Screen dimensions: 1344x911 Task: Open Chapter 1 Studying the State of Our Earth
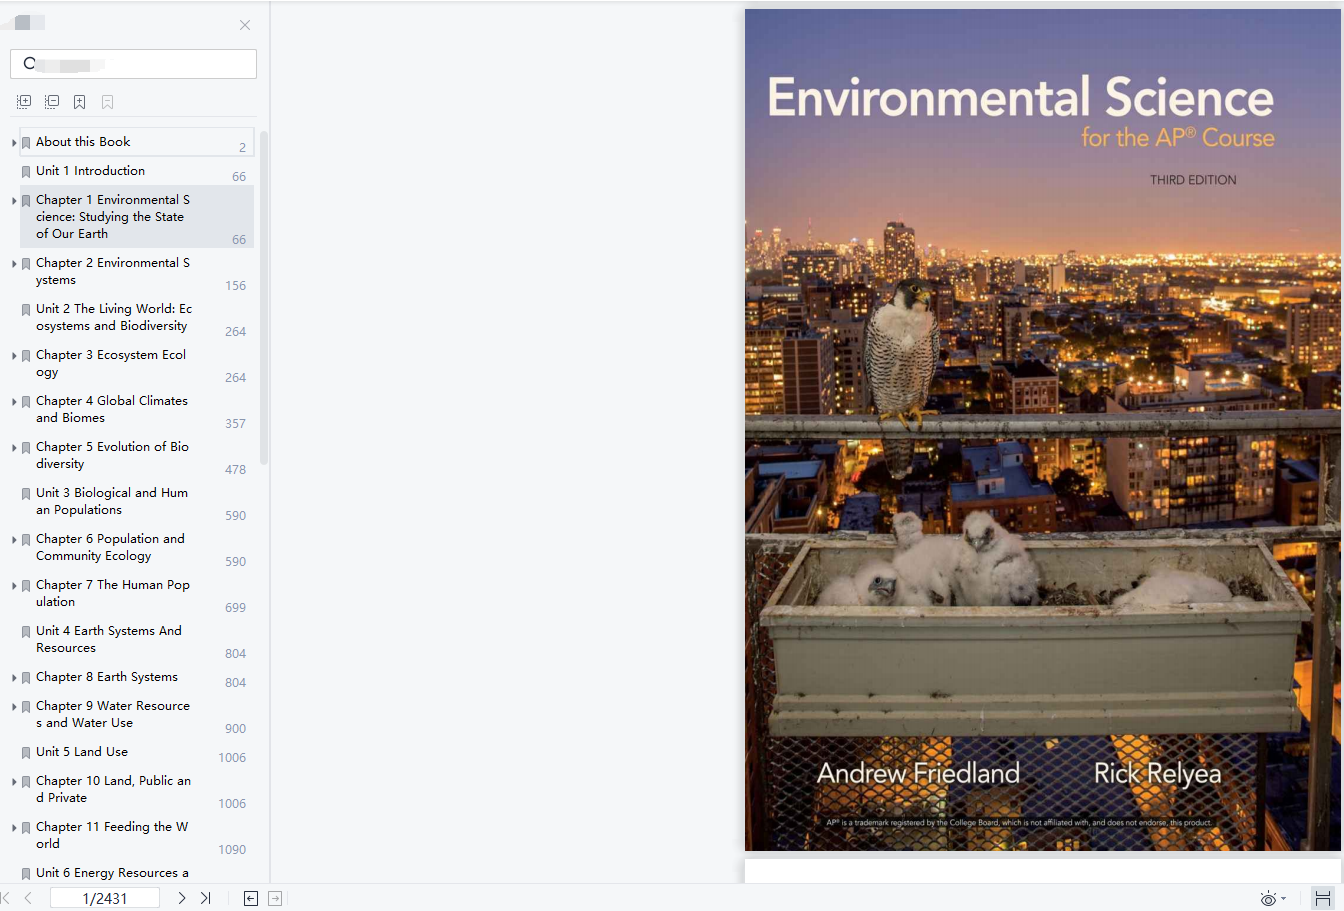(112, 217)
